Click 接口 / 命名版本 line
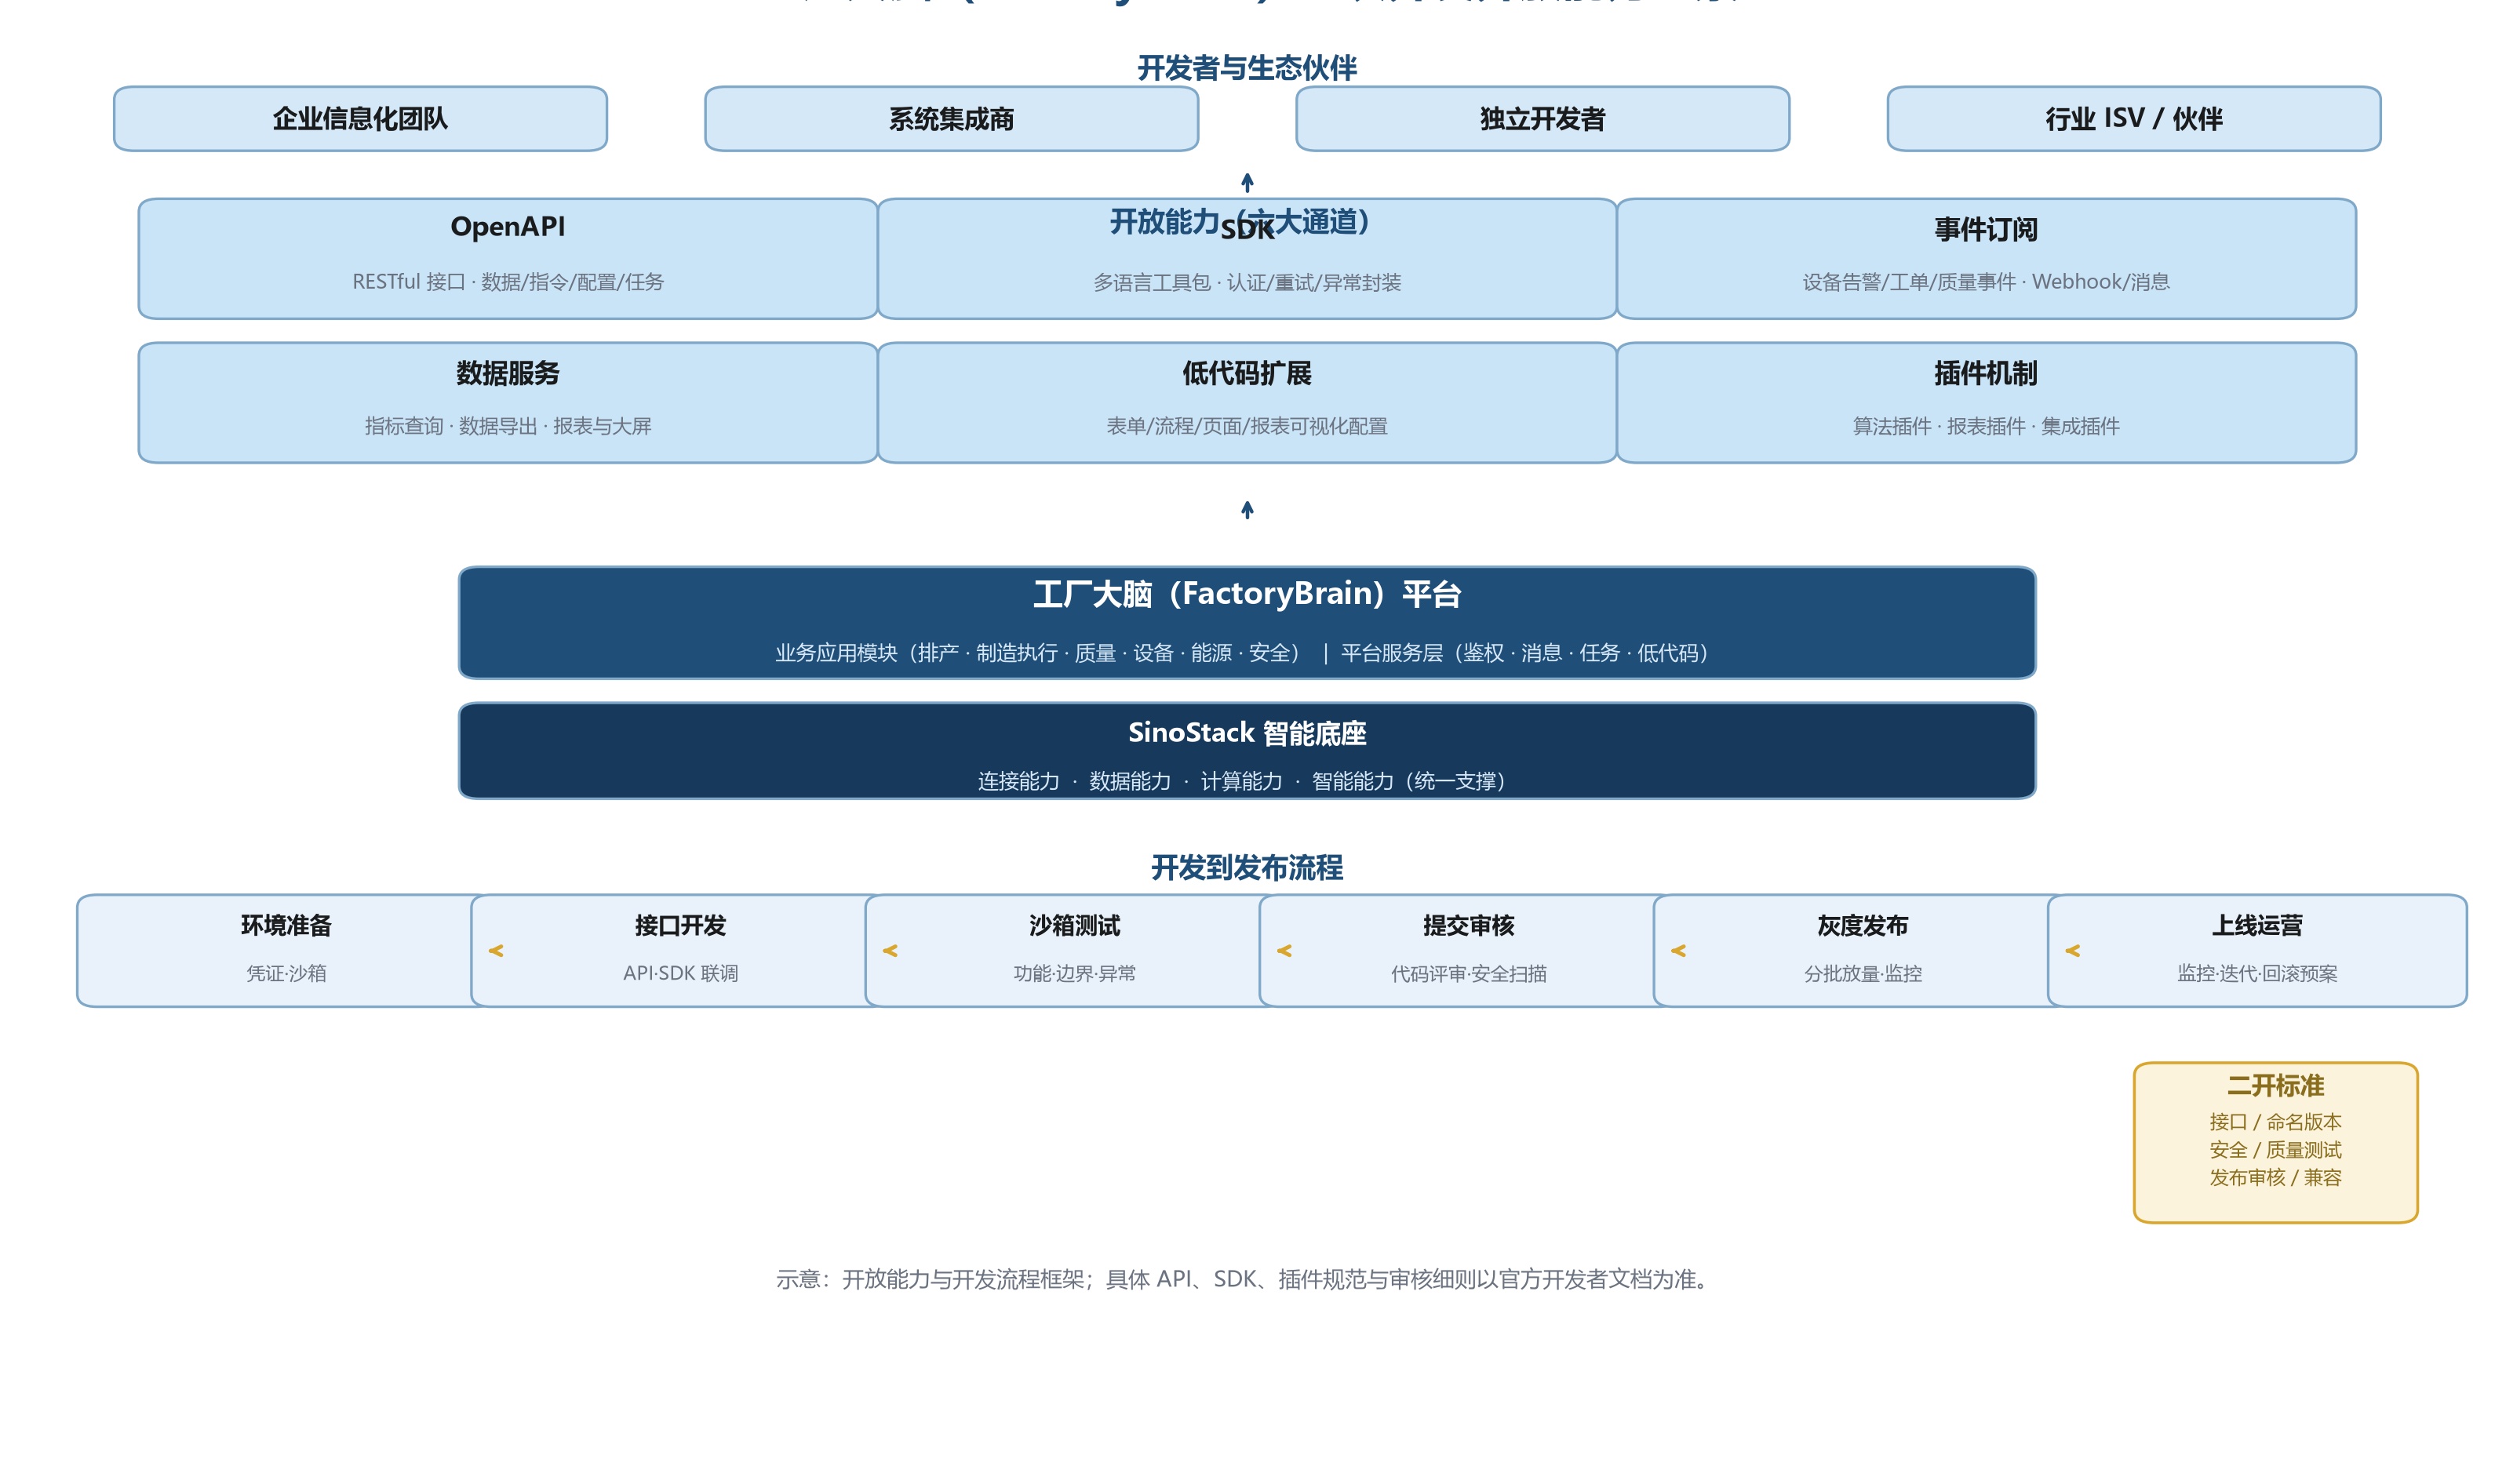Viewport: 2495px width, 1484px height. pos(2275,1122)
